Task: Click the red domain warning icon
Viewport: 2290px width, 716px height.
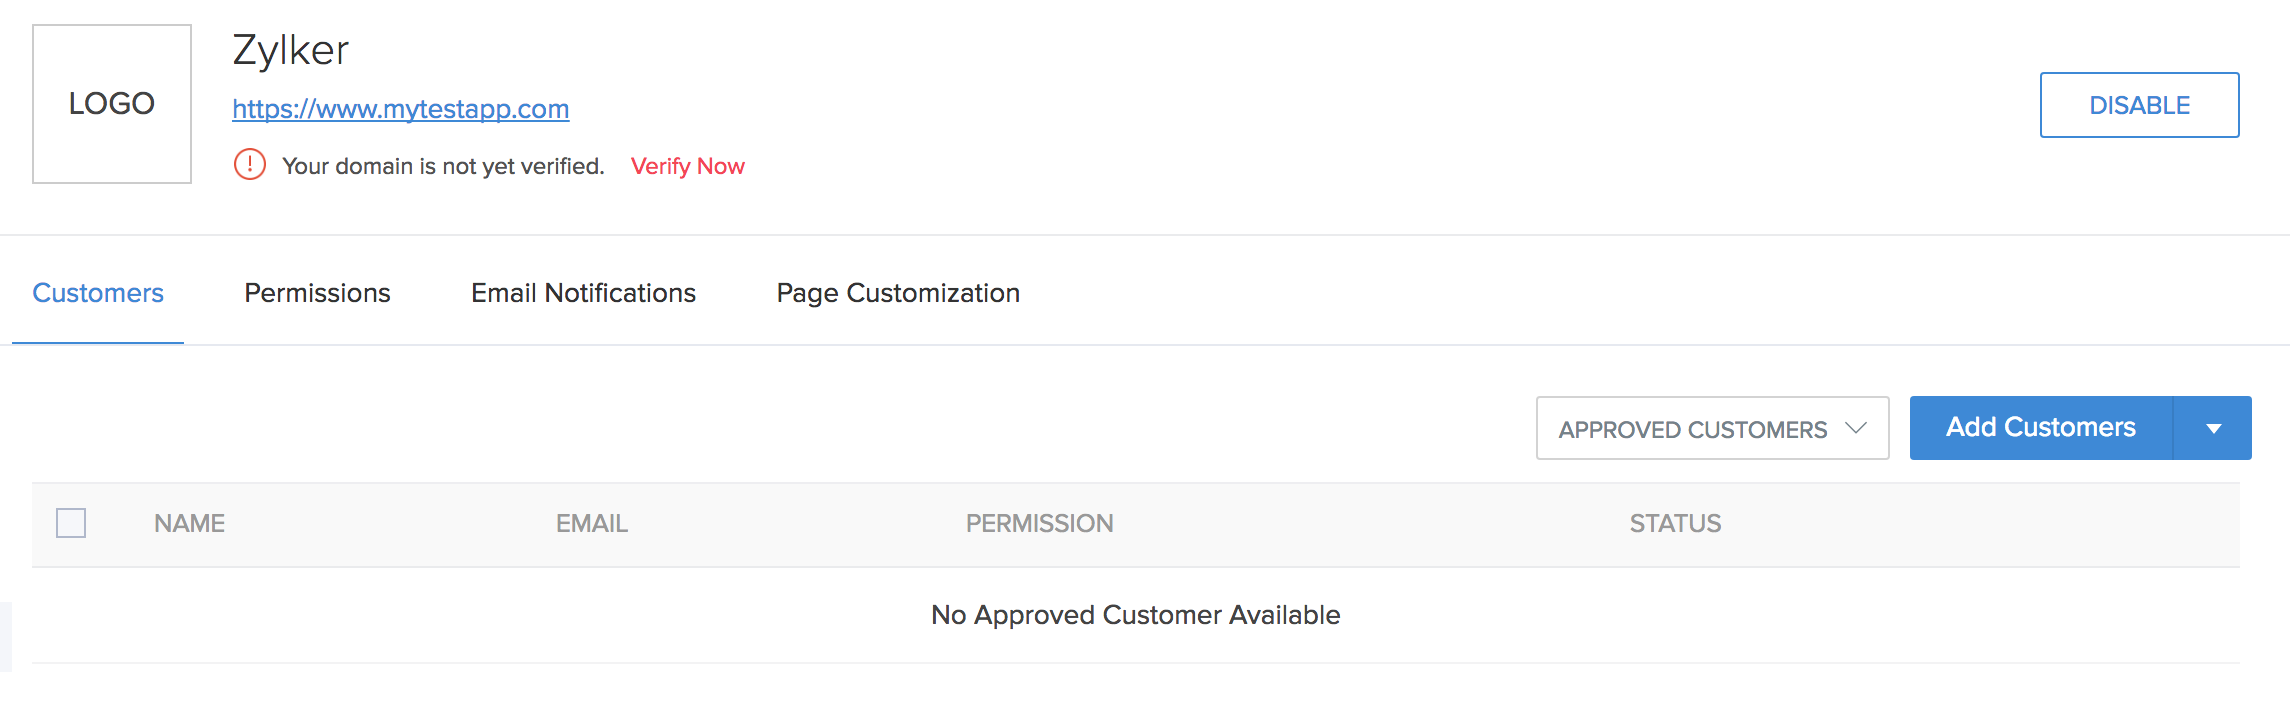Action: pyautogui.click(x=249, y=164)
